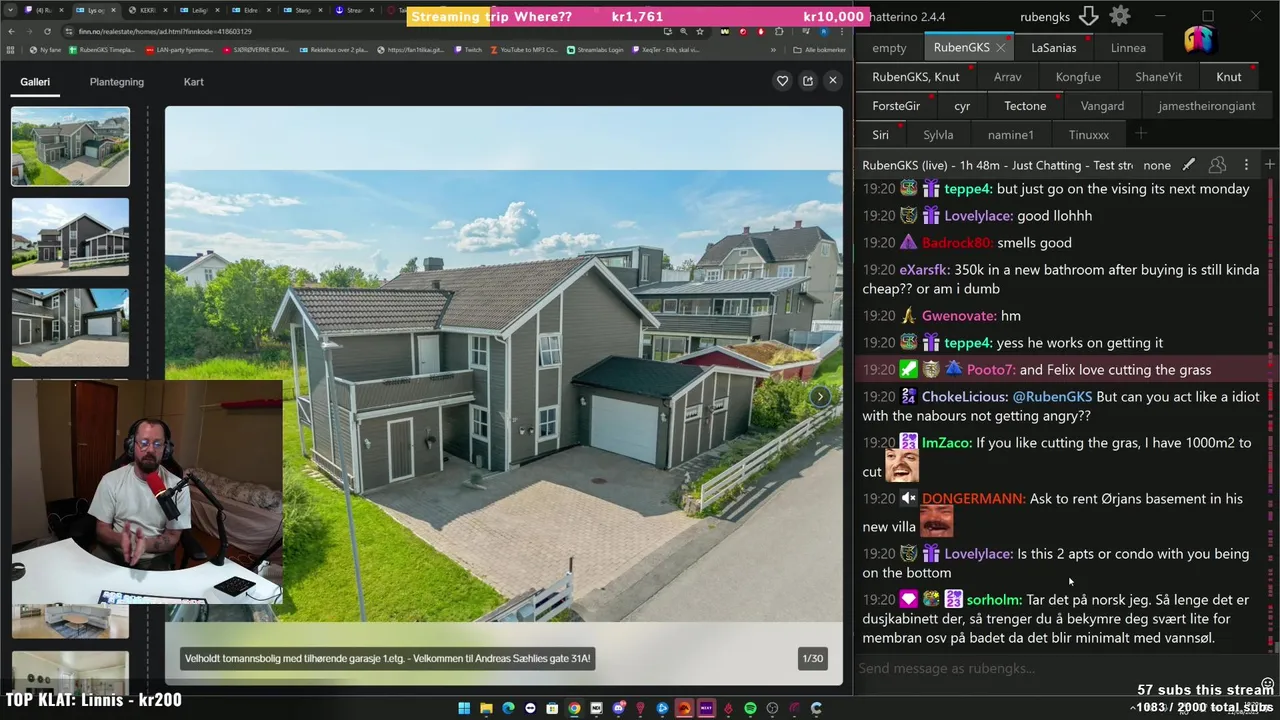Select the first gallery thumbnail
The height and width of the screenshot is (720, 1280).
click(70, 146)
